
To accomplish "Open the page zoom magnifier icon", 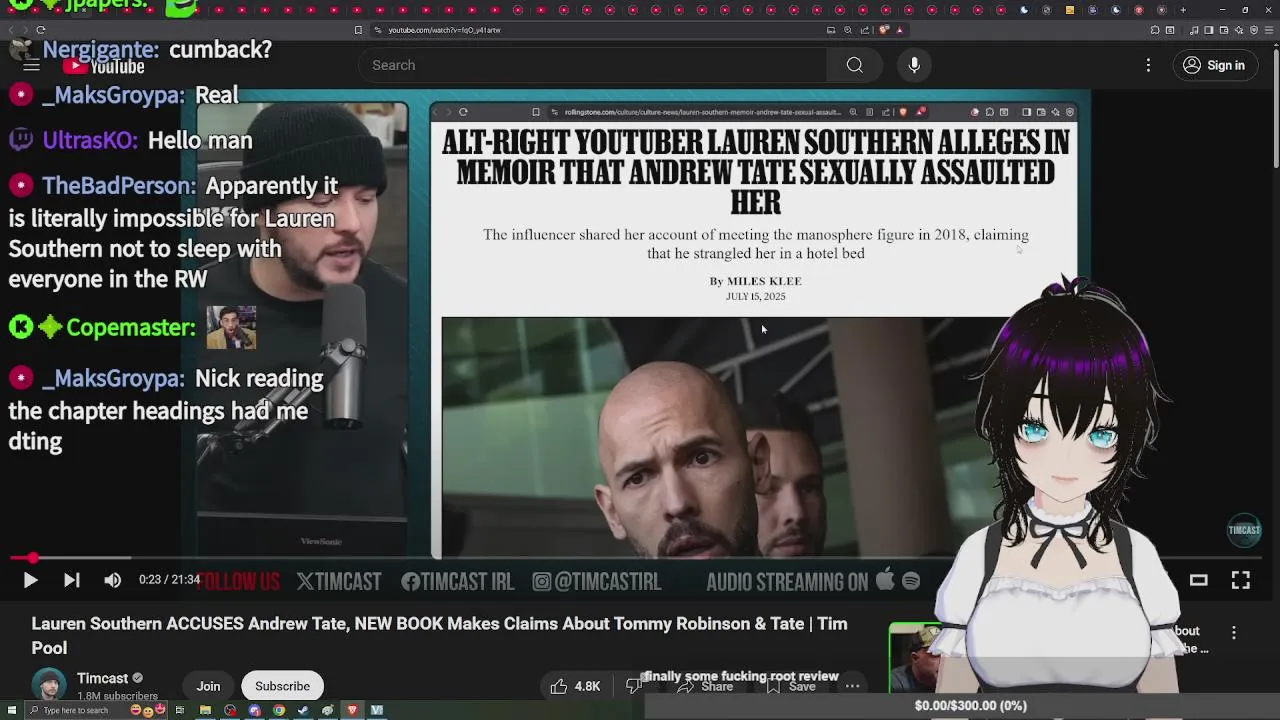I will [x=848, y=30].
